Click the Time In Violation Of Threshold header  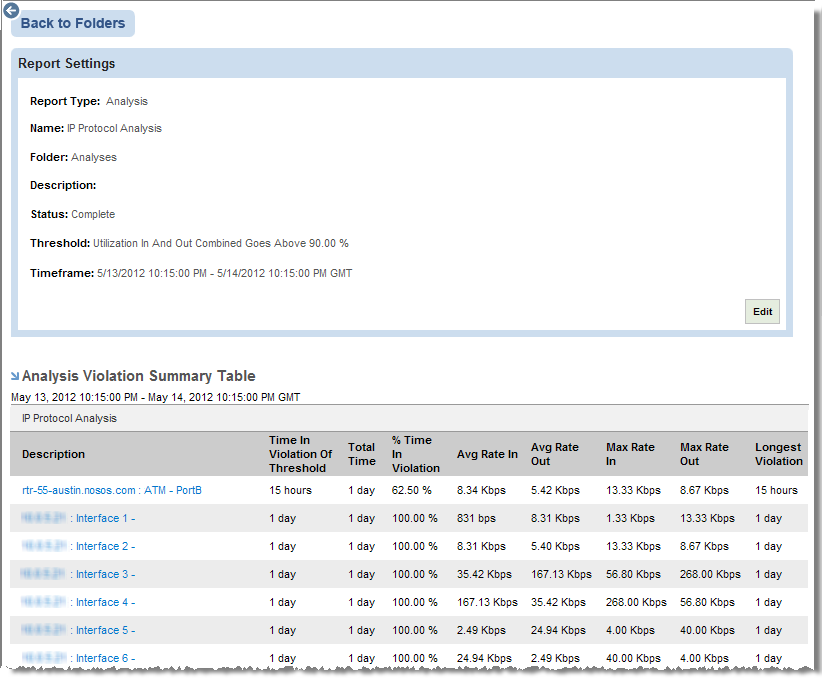(x=300, y=455)
